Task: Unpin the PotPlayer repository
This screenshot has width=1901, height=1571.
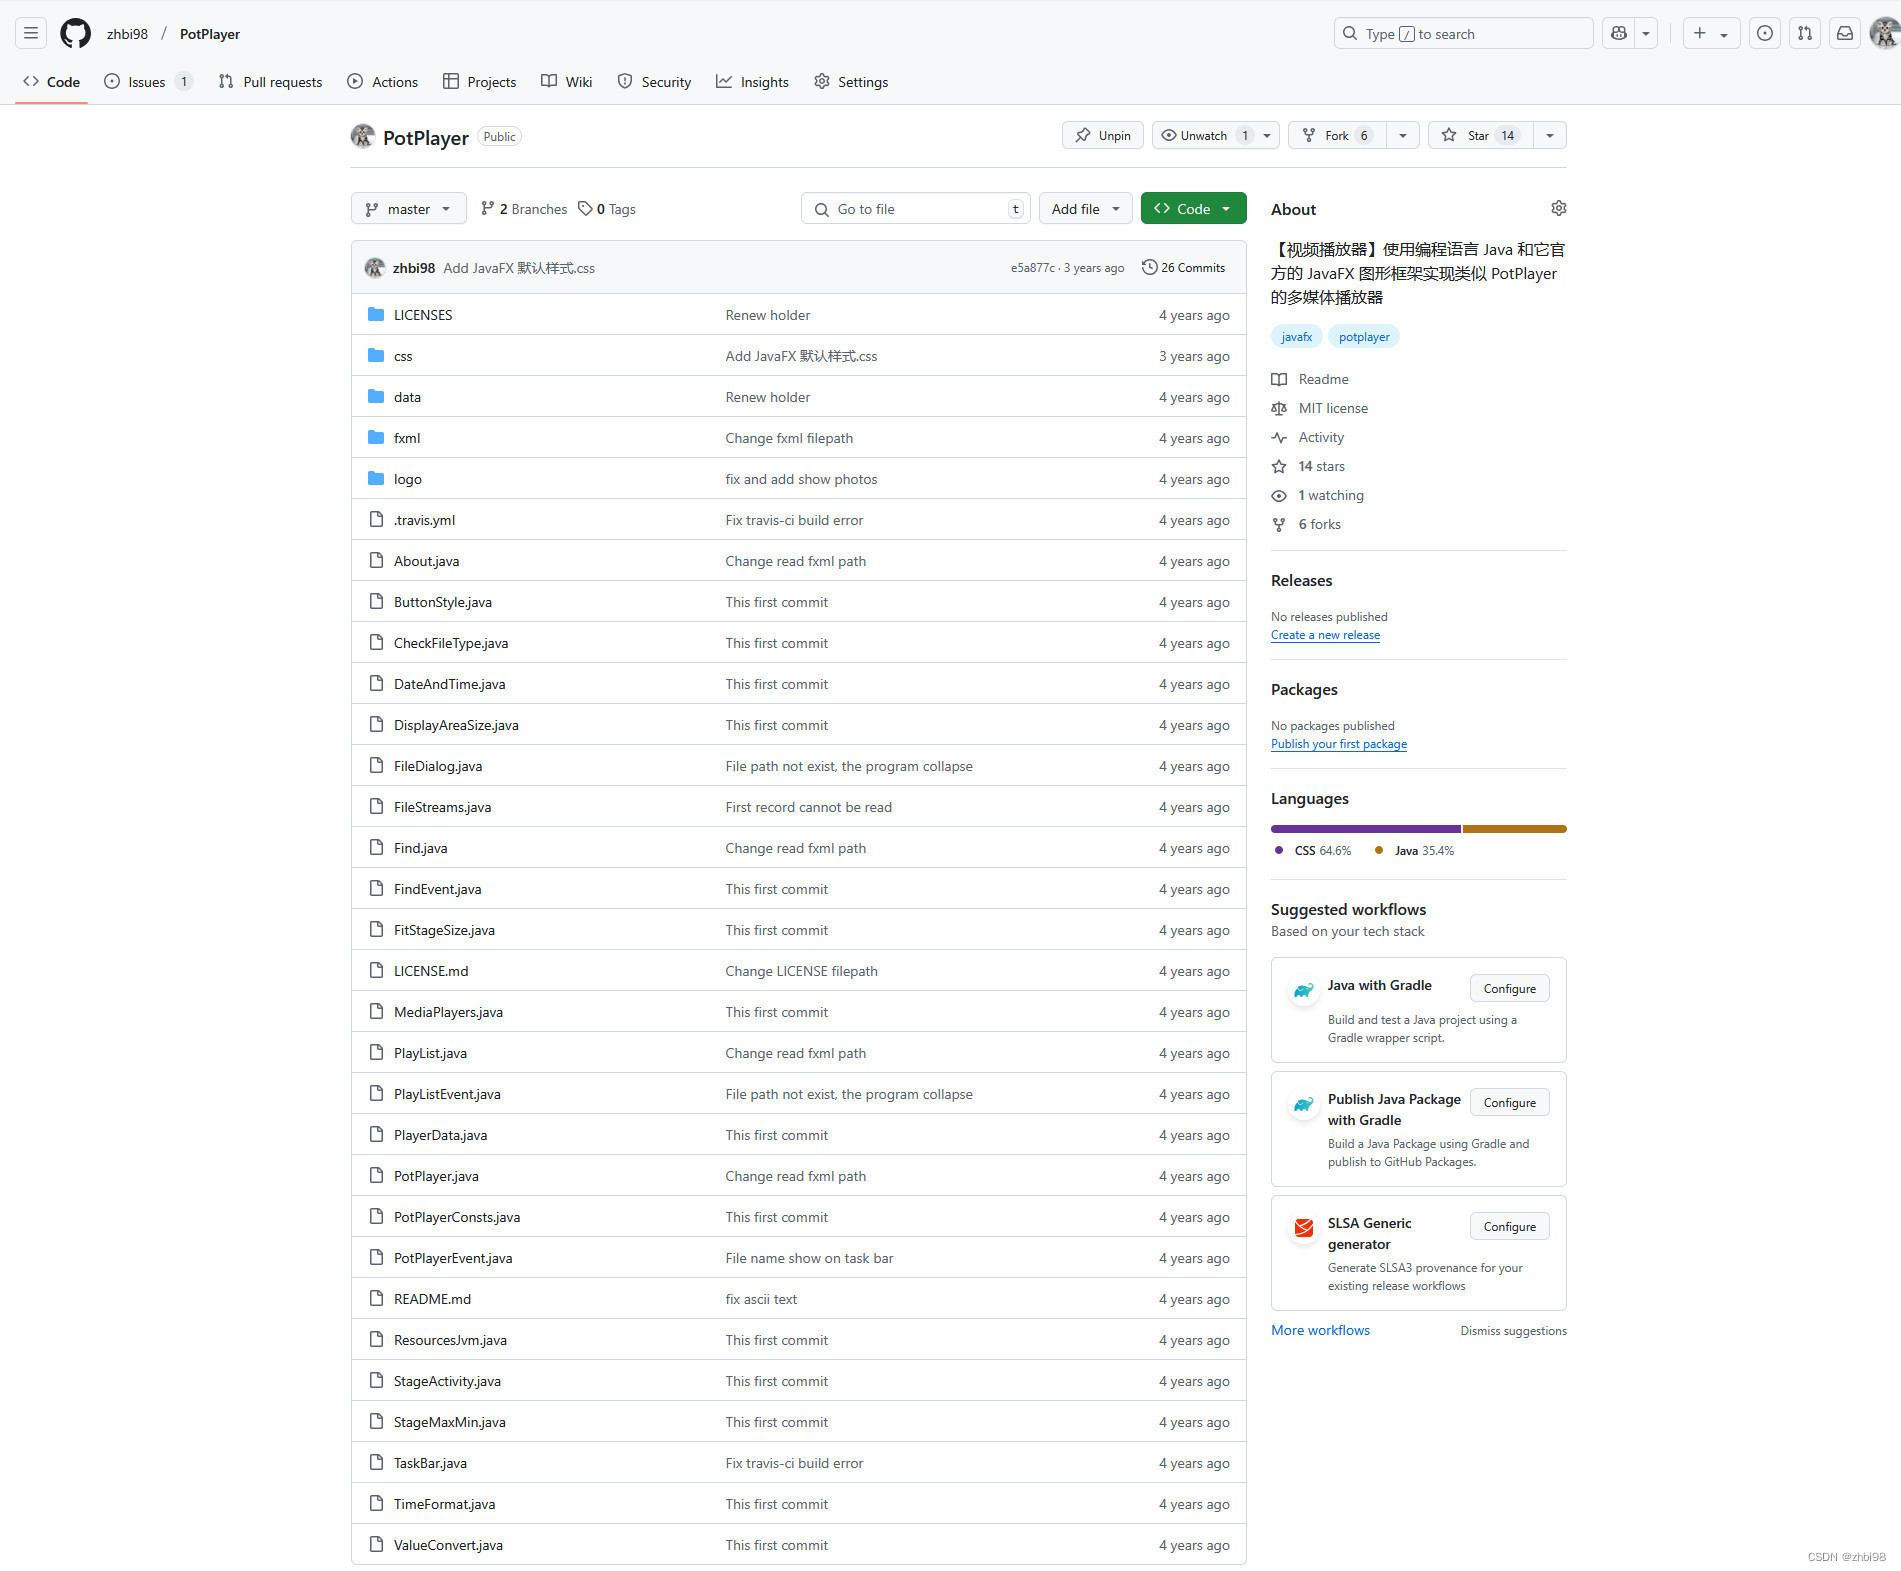Action: pyautogui.click(x=1103, y=136)
